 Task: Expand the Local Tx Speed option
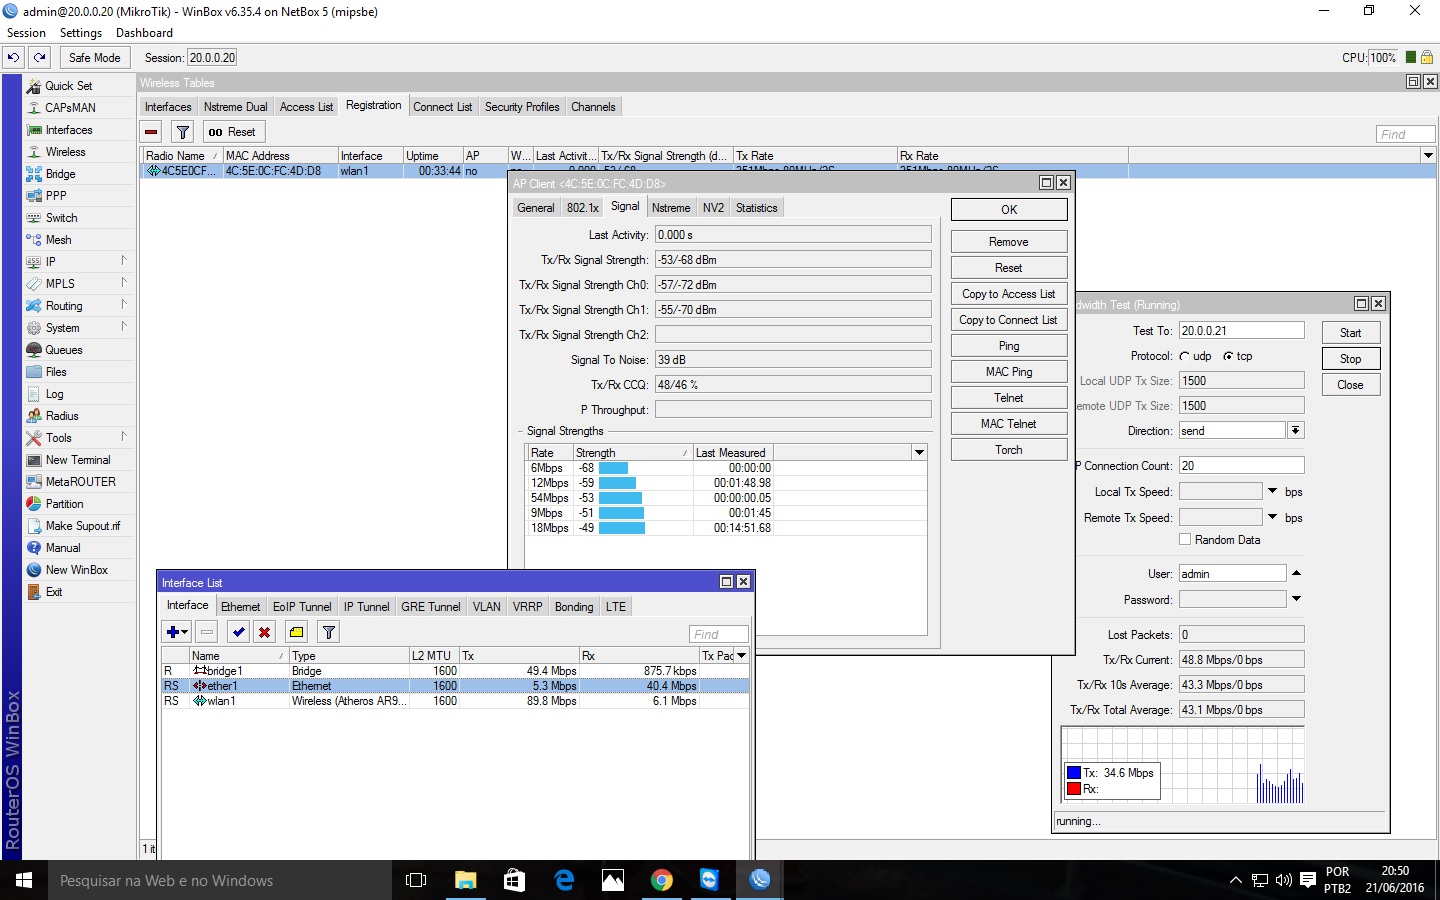tap(1272, 491)
